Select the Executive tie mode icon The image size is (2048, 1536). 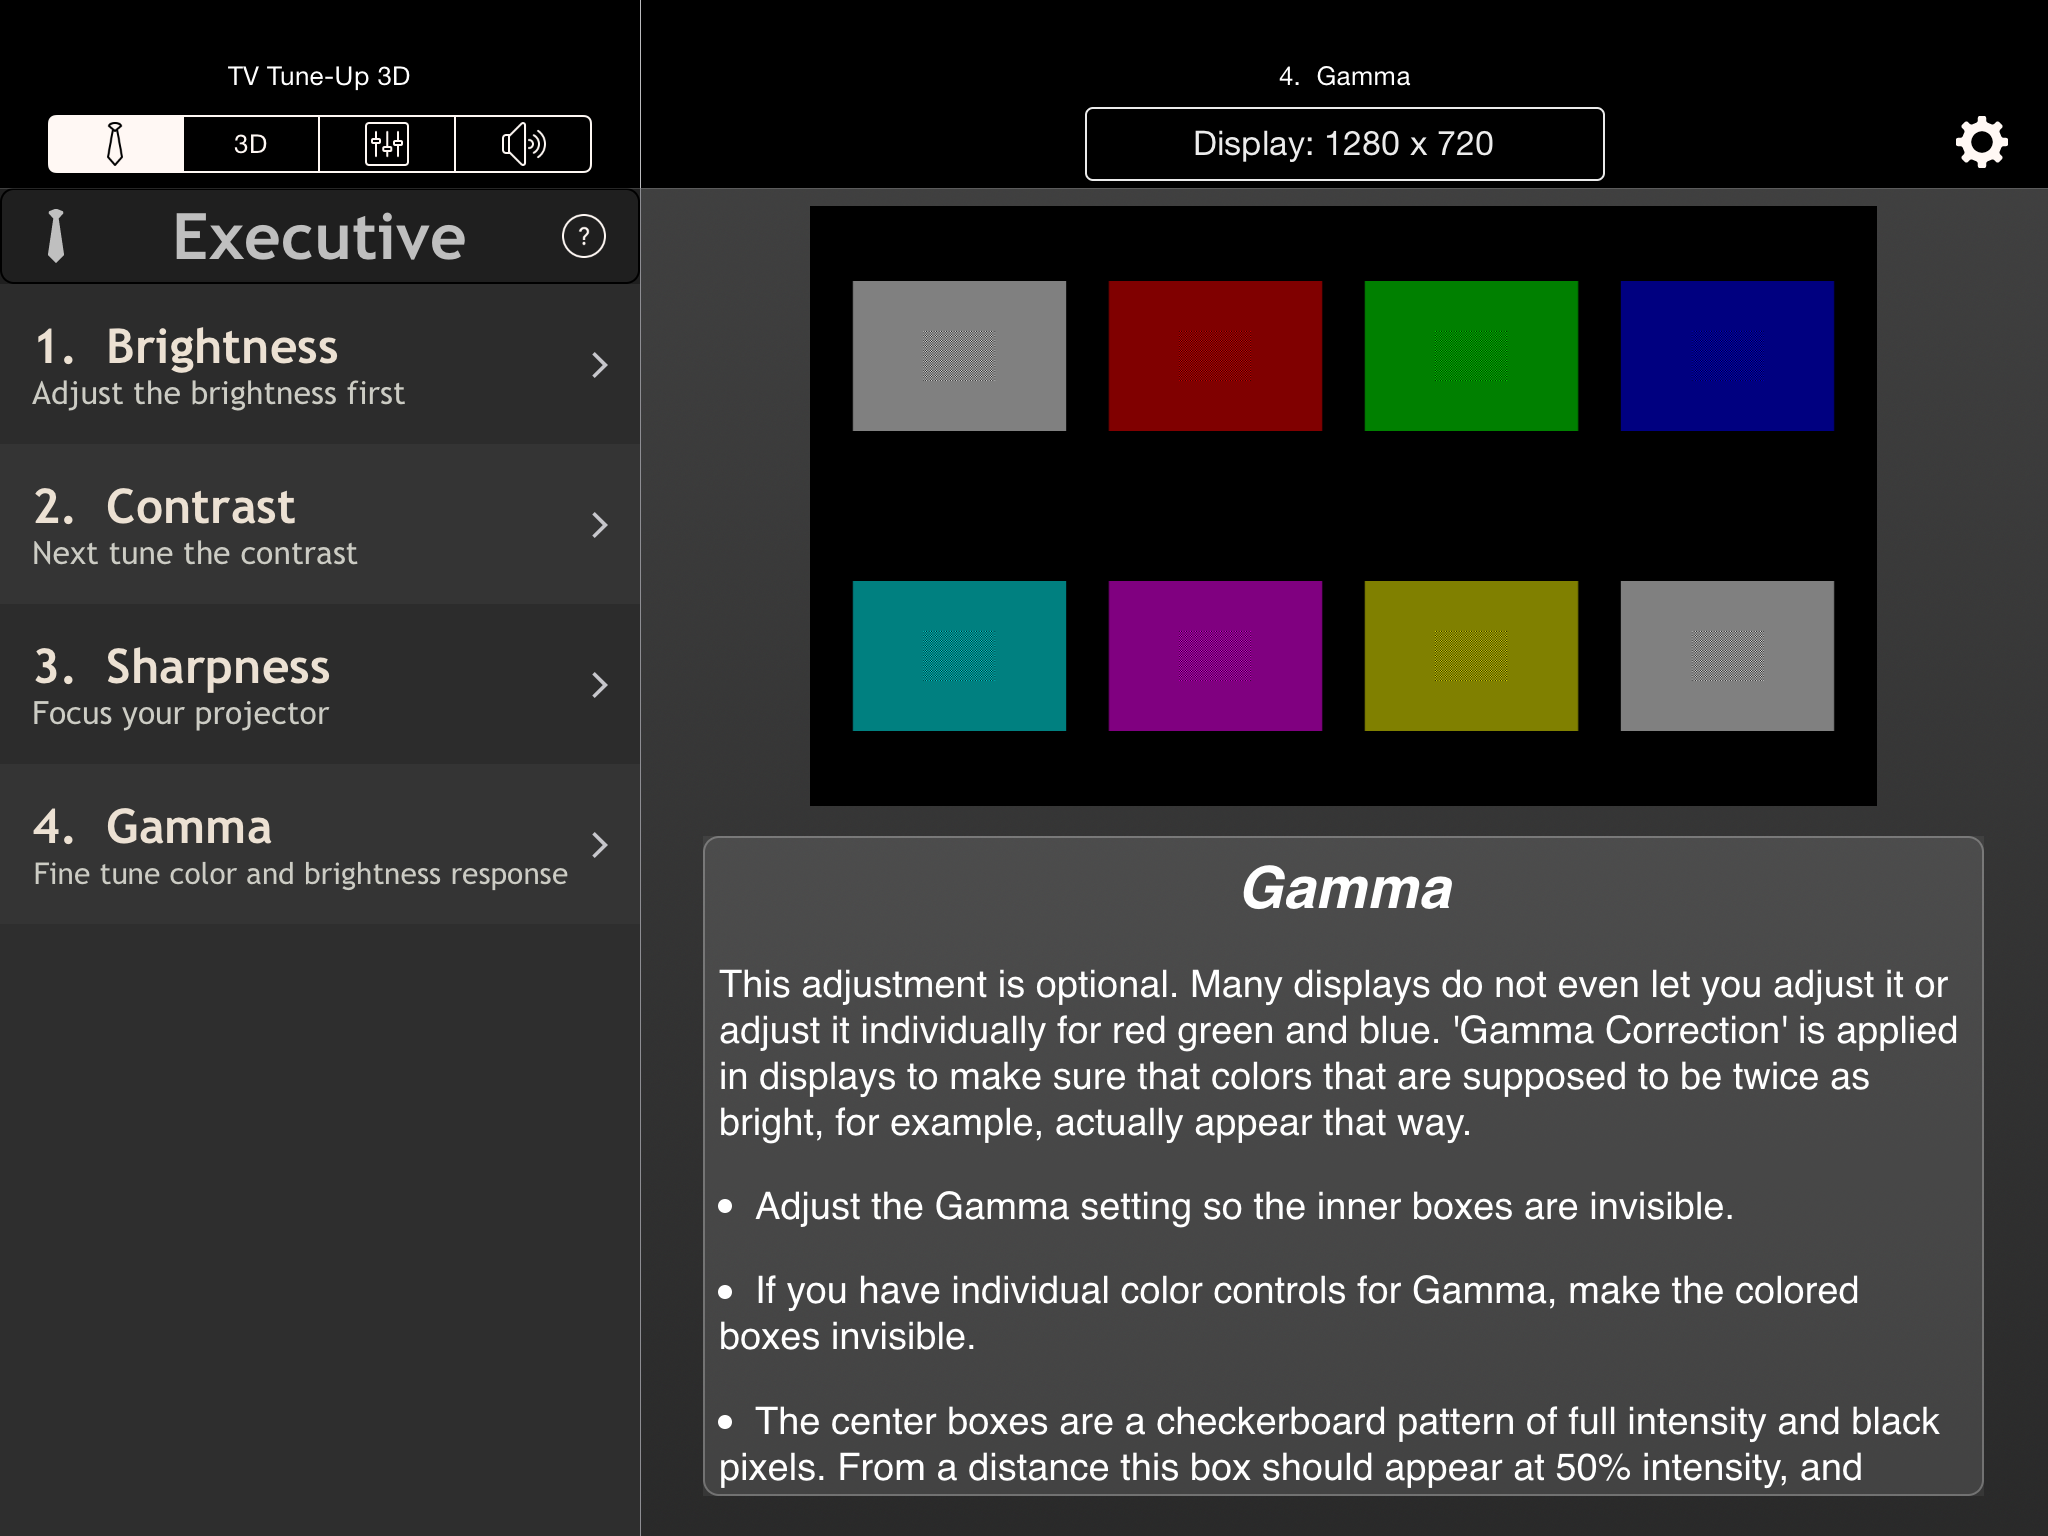[x=116, y=144]
